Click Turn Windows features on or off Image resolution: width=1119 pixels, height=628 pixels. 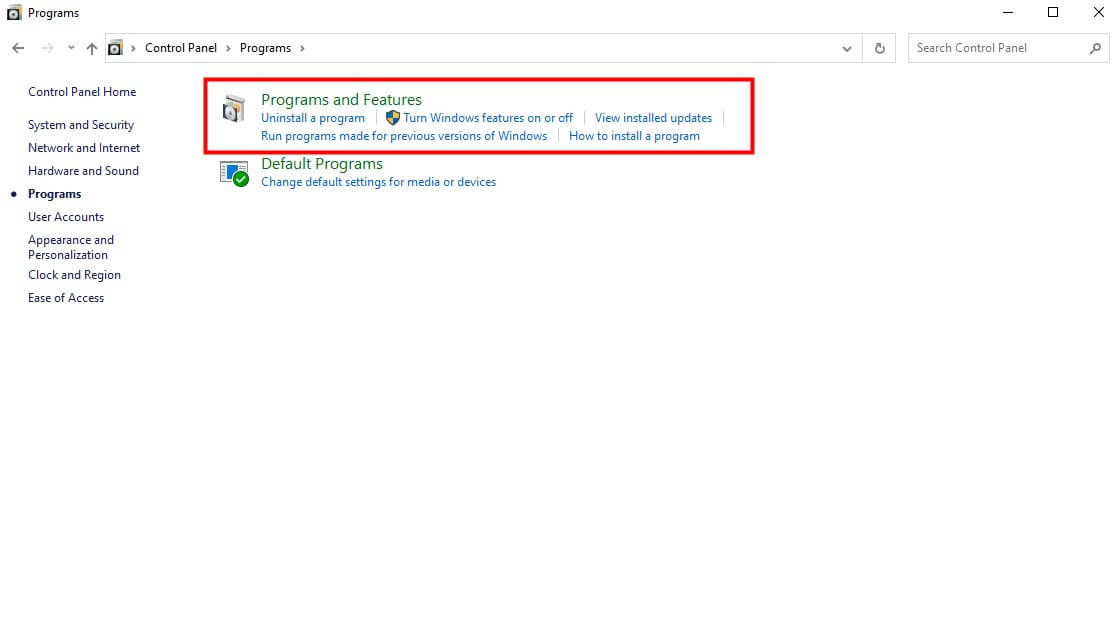[x=488, y=118]
